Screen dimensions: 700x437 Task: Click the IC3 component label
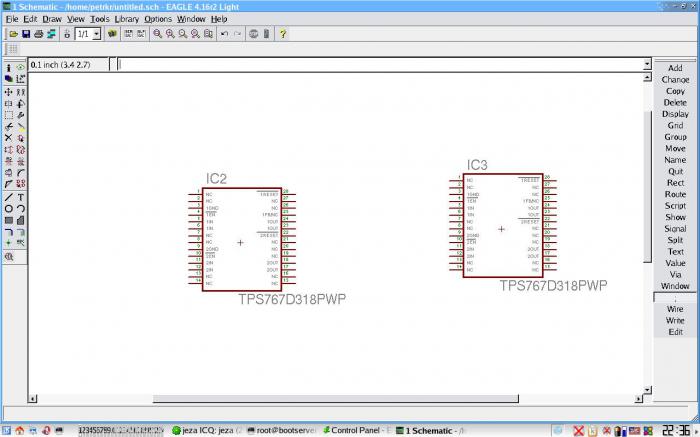pyautogui.click(x=477, y=165)
